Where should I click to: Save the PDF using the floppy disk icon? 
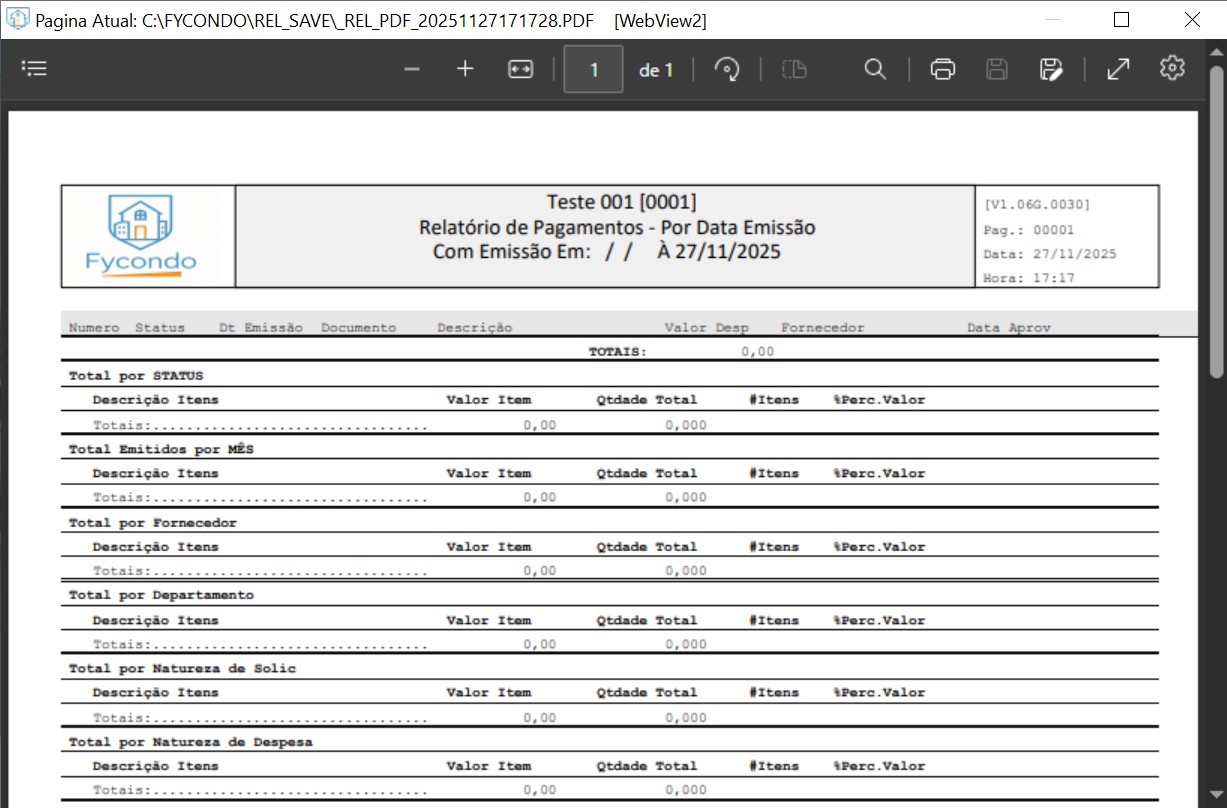[x=996, y=69]
